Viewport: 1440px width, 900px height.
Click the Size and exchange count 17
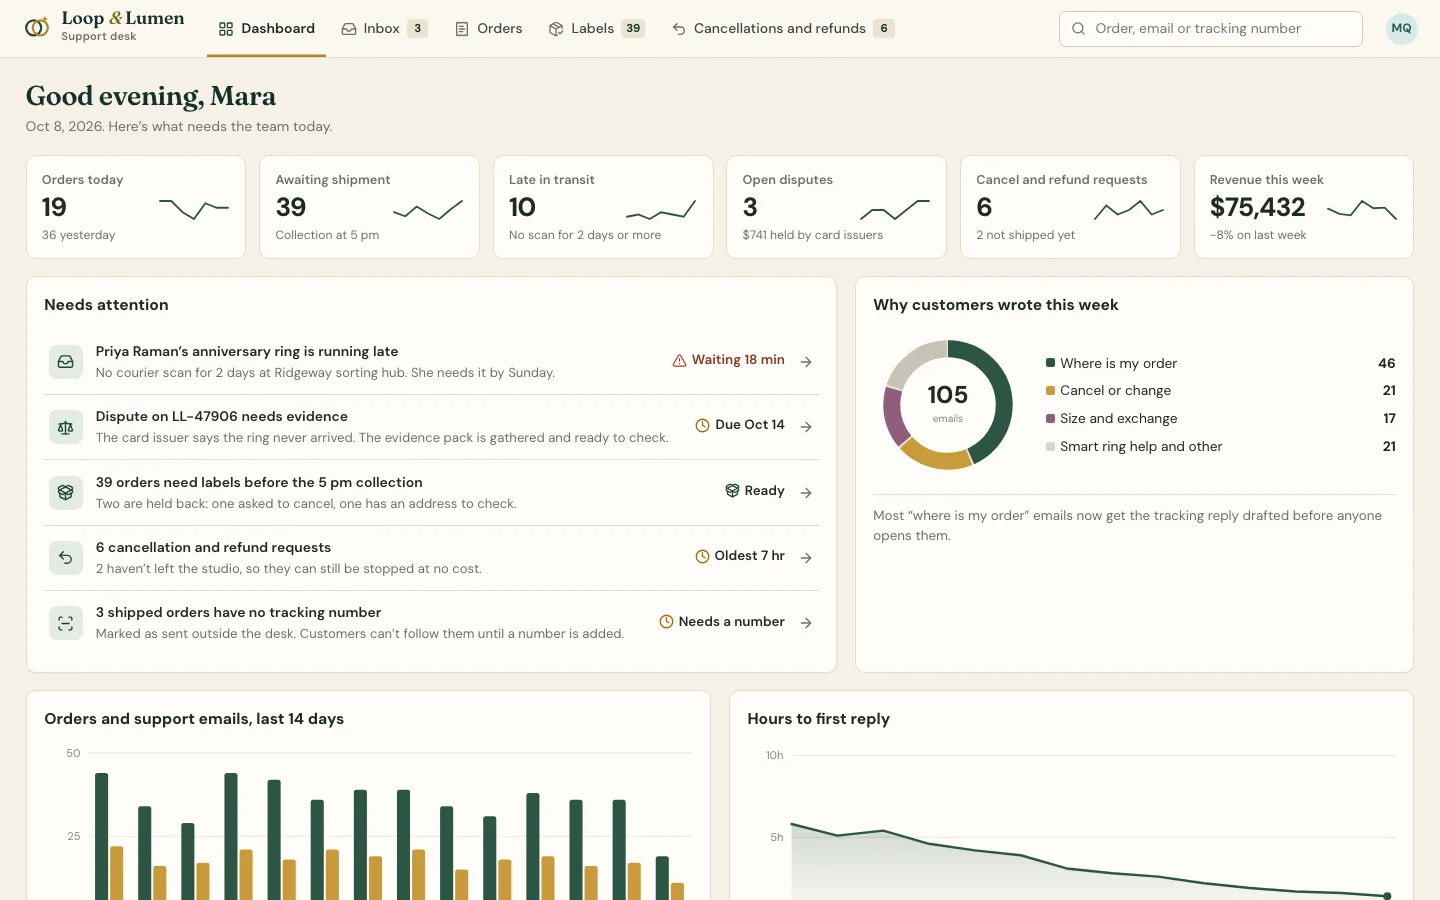pos(1389,419)
